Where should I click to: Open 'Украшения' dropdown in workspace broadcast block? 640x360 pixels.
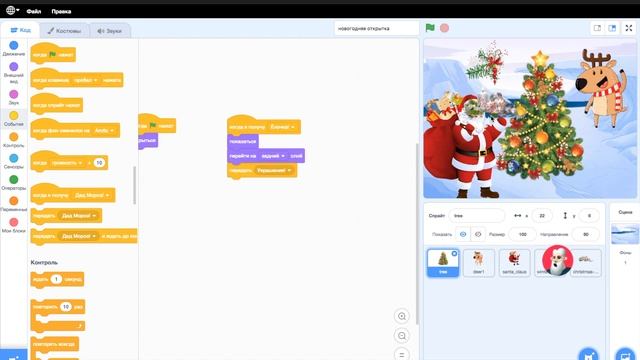pyautogui.click(x=273, y=170)
